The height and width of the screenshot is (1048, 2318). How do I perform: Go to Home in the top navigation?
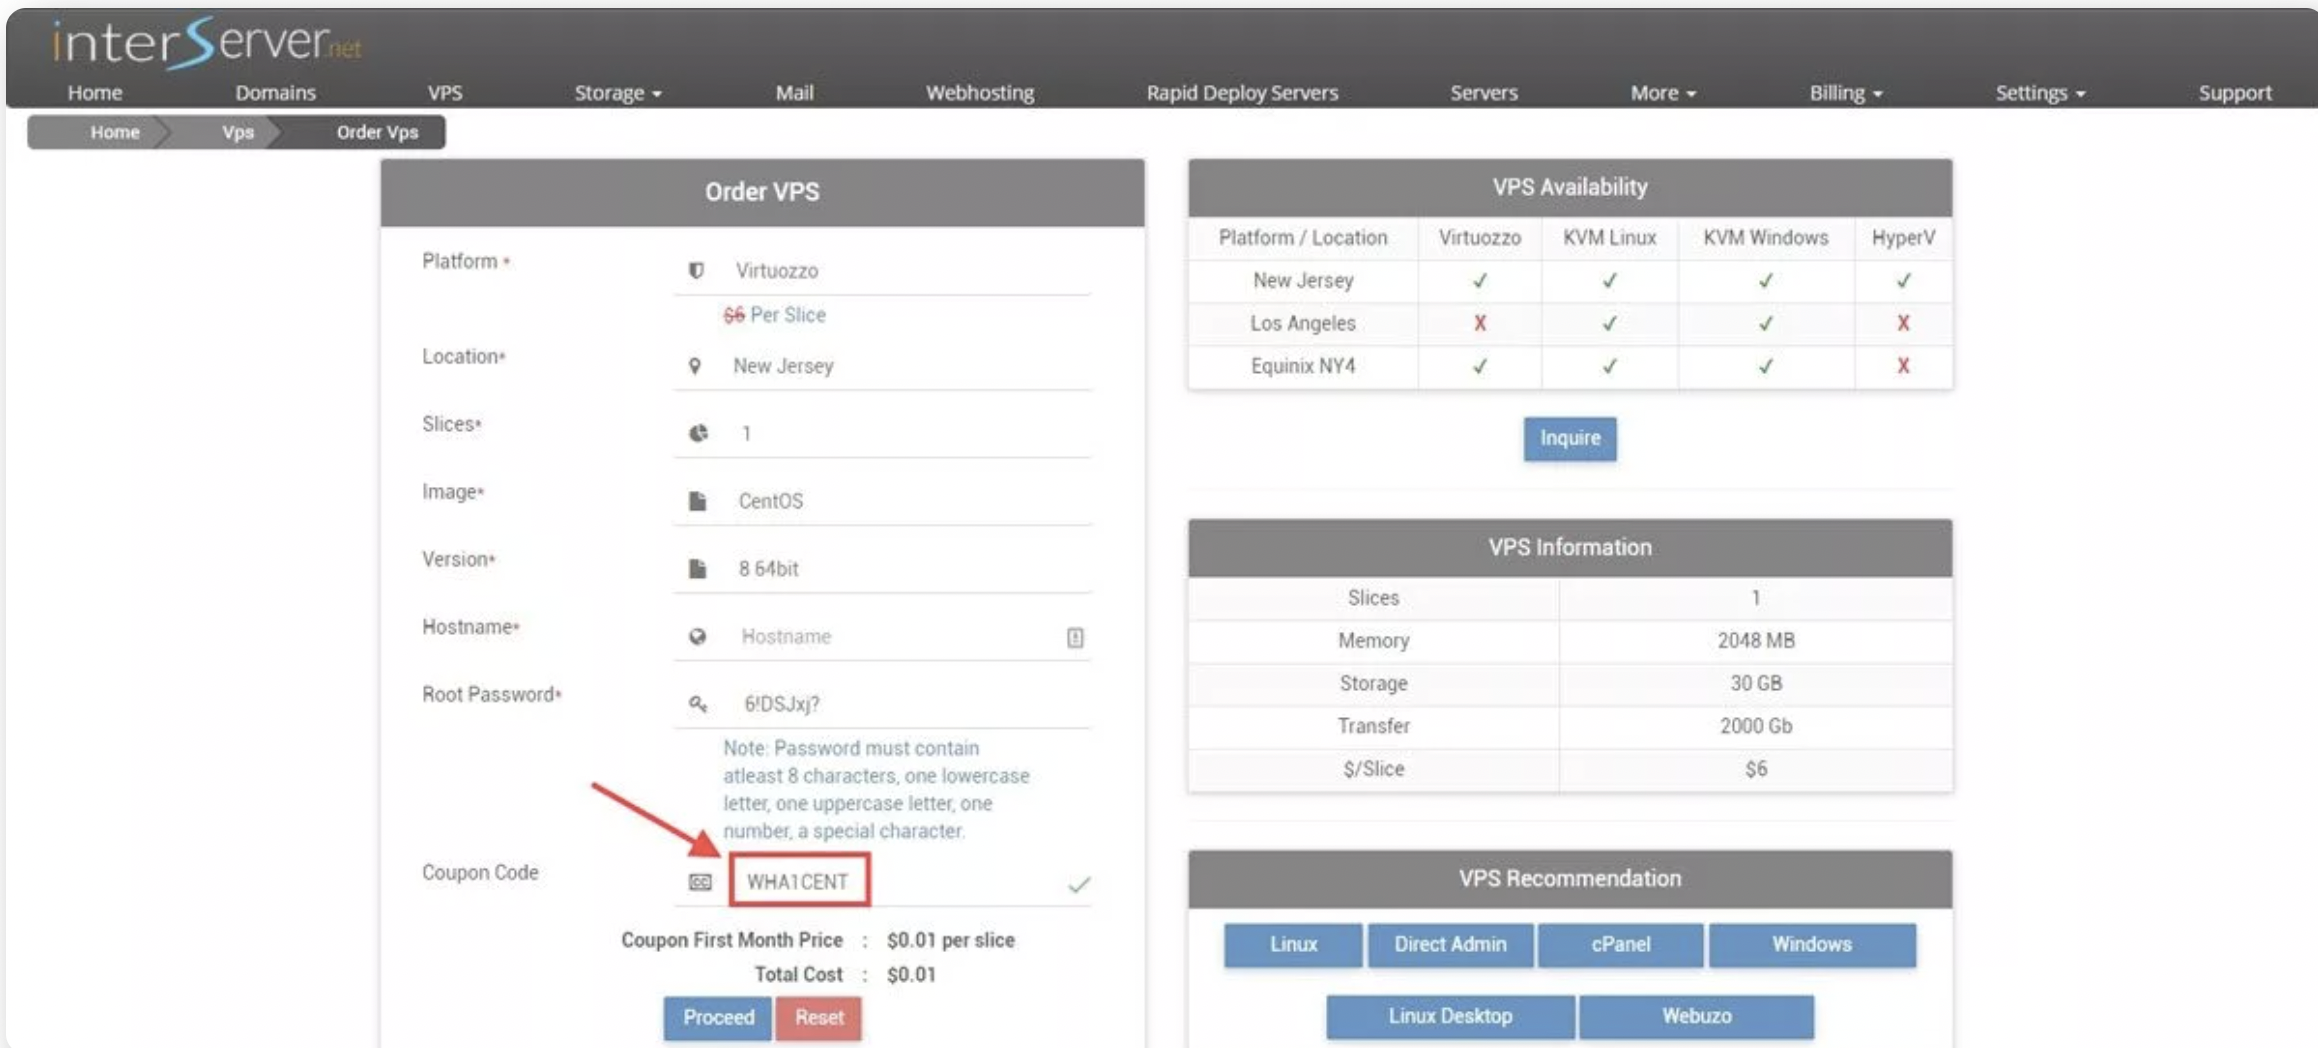(95, 93)
